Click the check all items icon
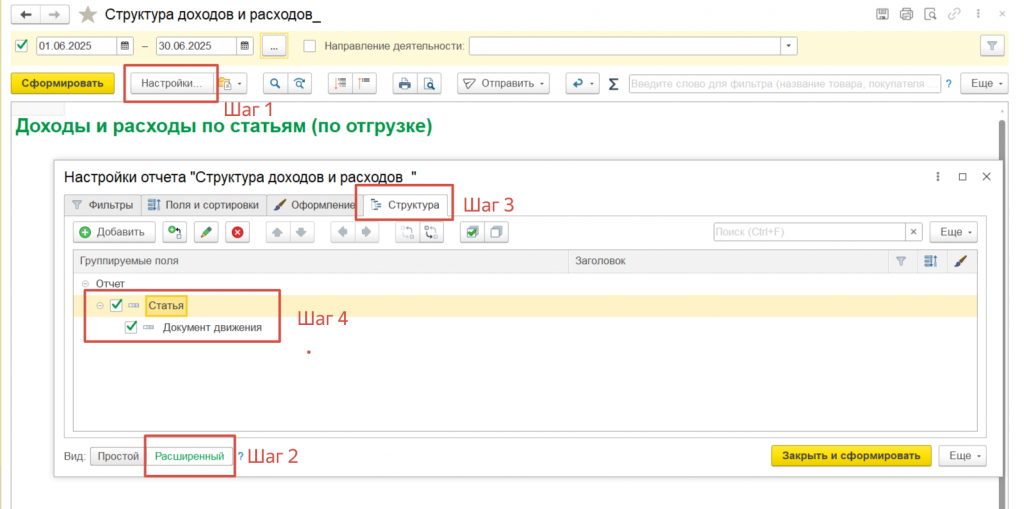The height and width of the screenshot is (509, 1024). tap(471, 232)
